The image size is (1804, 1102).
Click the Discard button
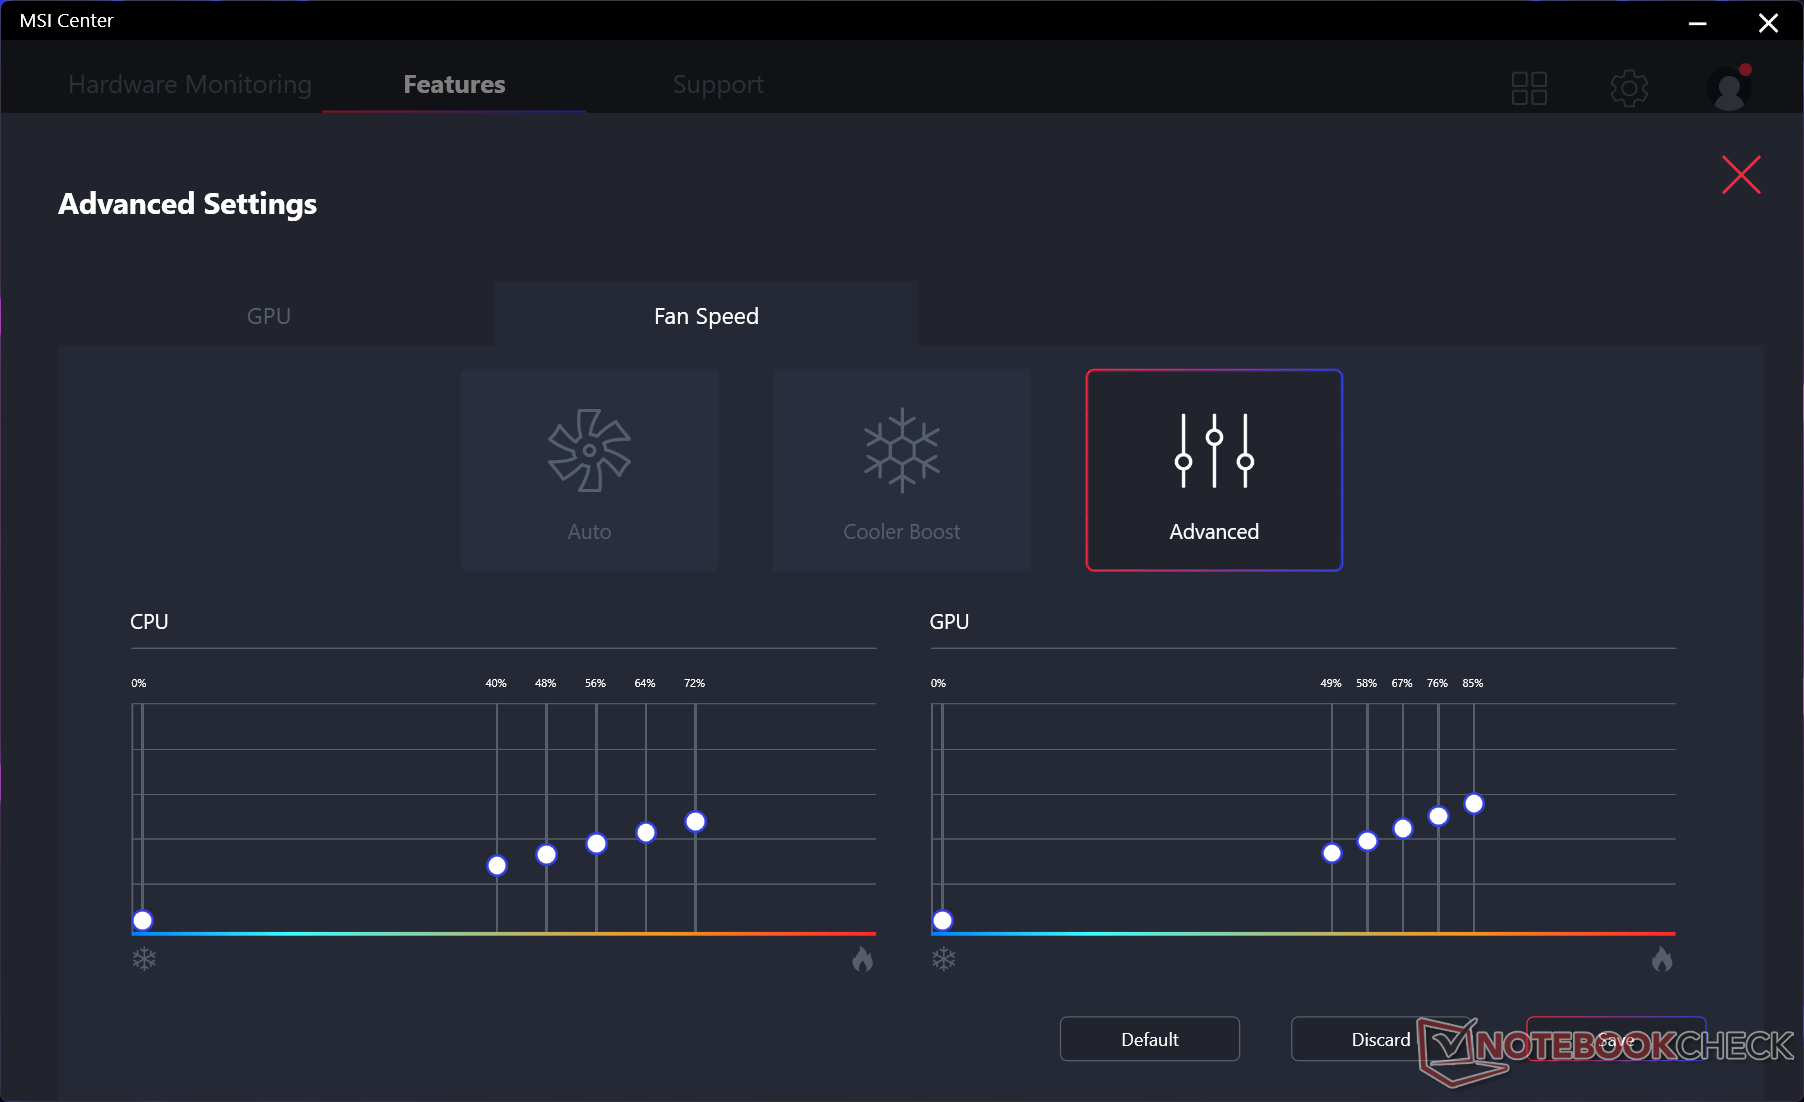click(x=1381, y=1039)
